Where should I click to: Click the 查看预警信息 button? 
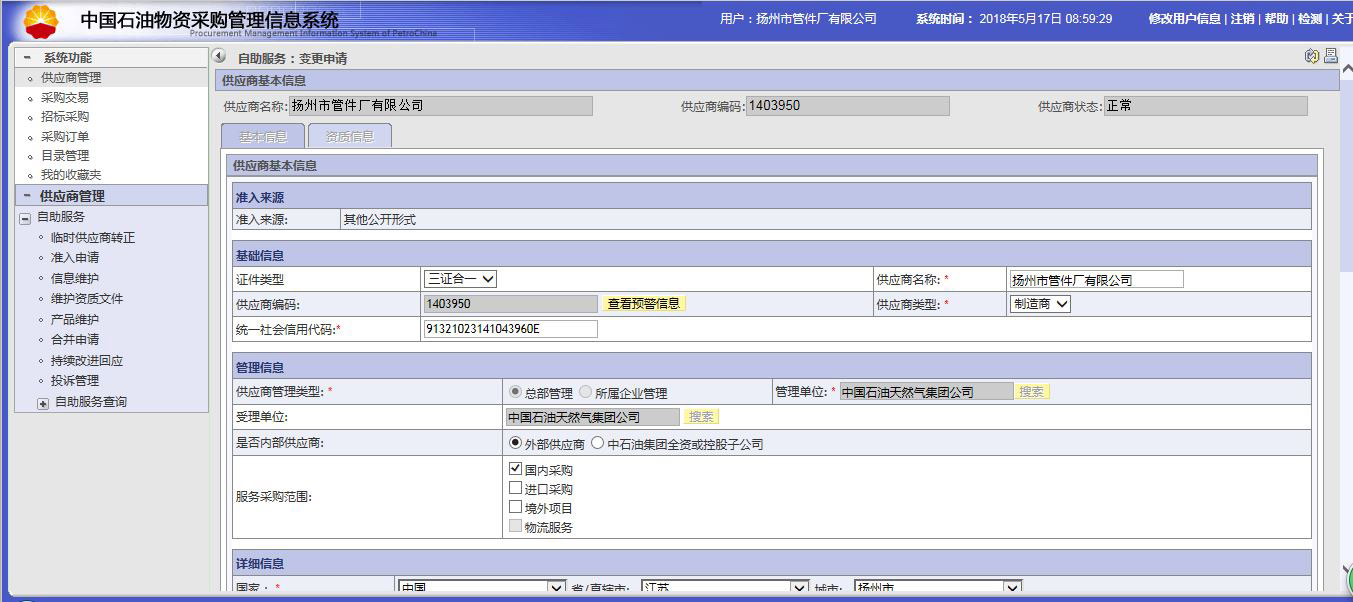coord(644,304)
